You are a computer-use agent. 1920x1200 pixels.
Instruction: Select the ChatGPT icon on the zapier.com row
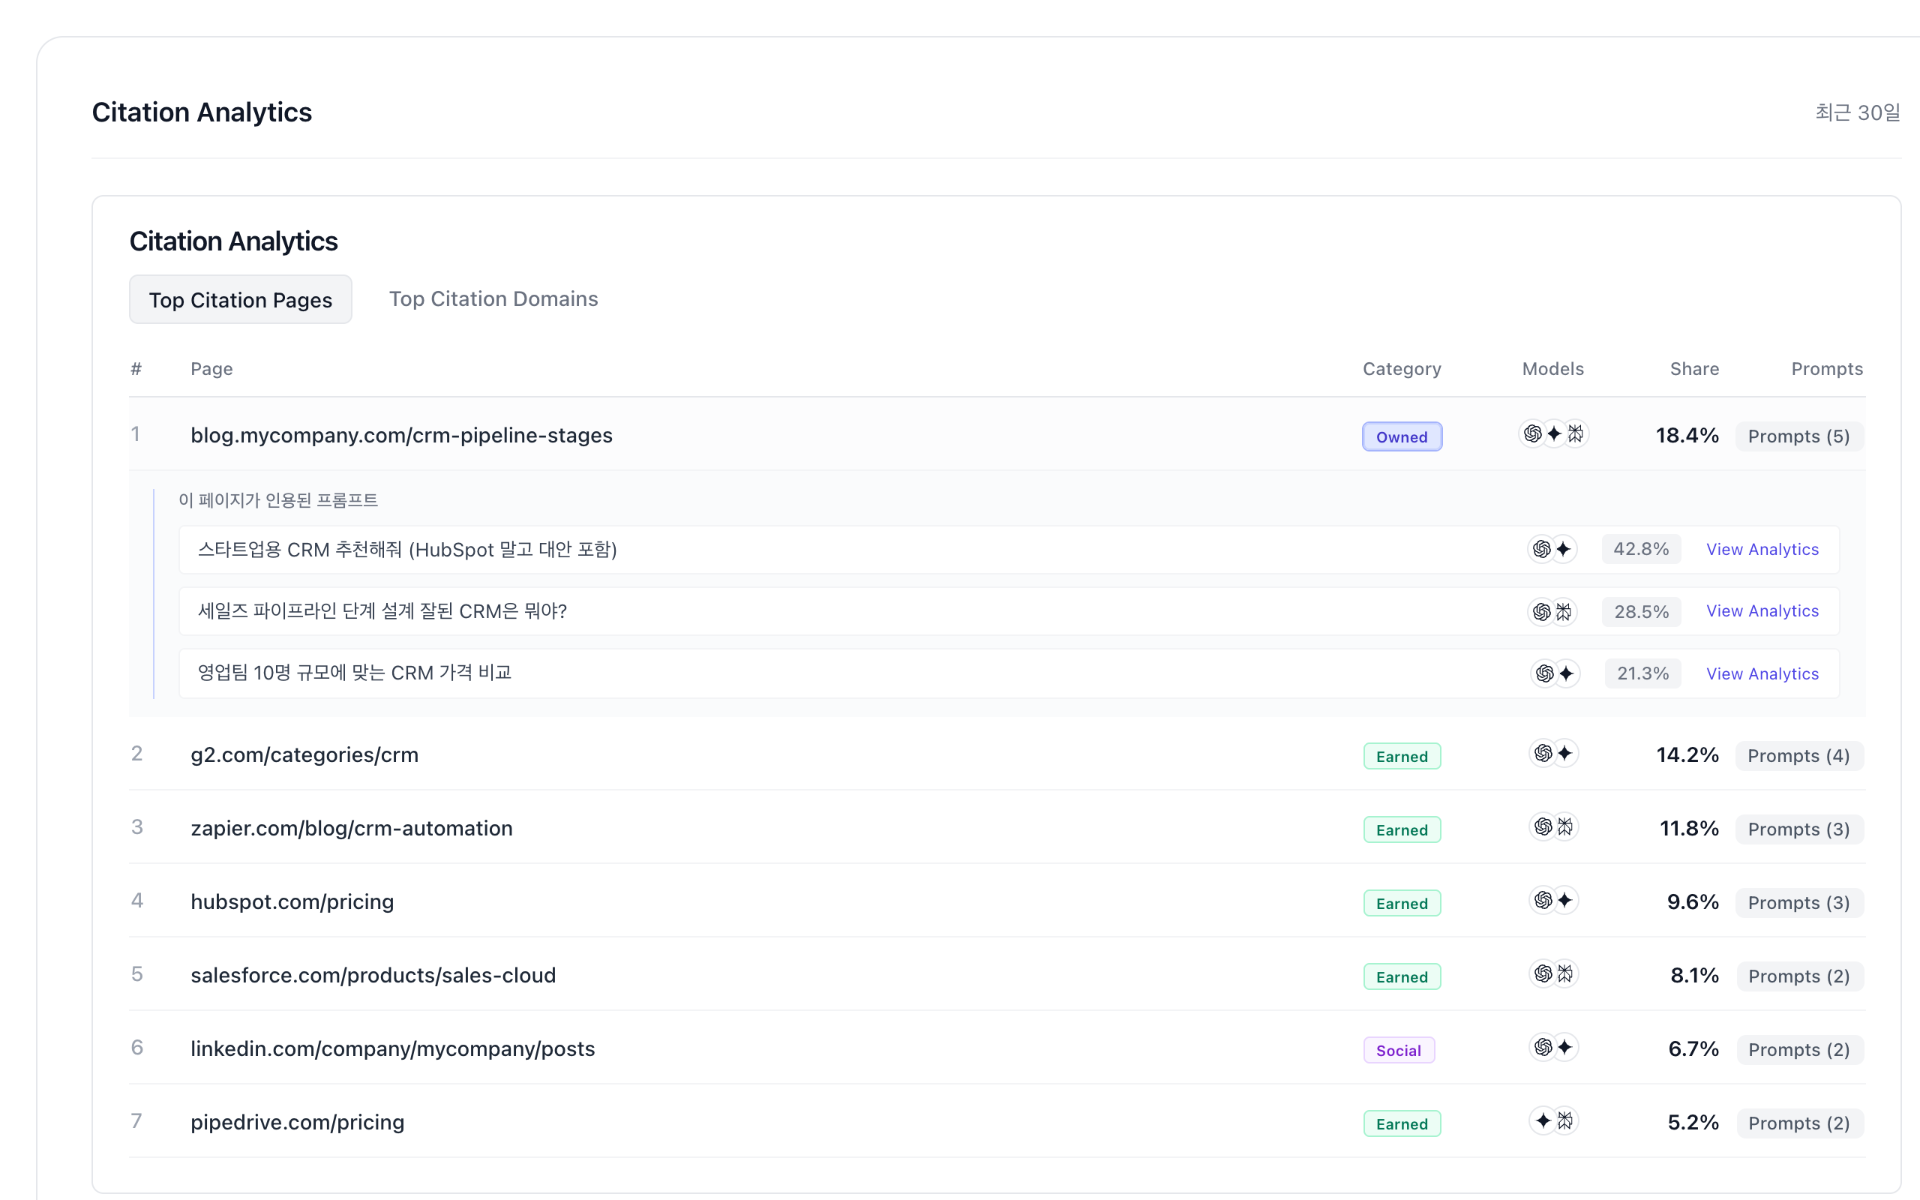[x=1543, y=827]
